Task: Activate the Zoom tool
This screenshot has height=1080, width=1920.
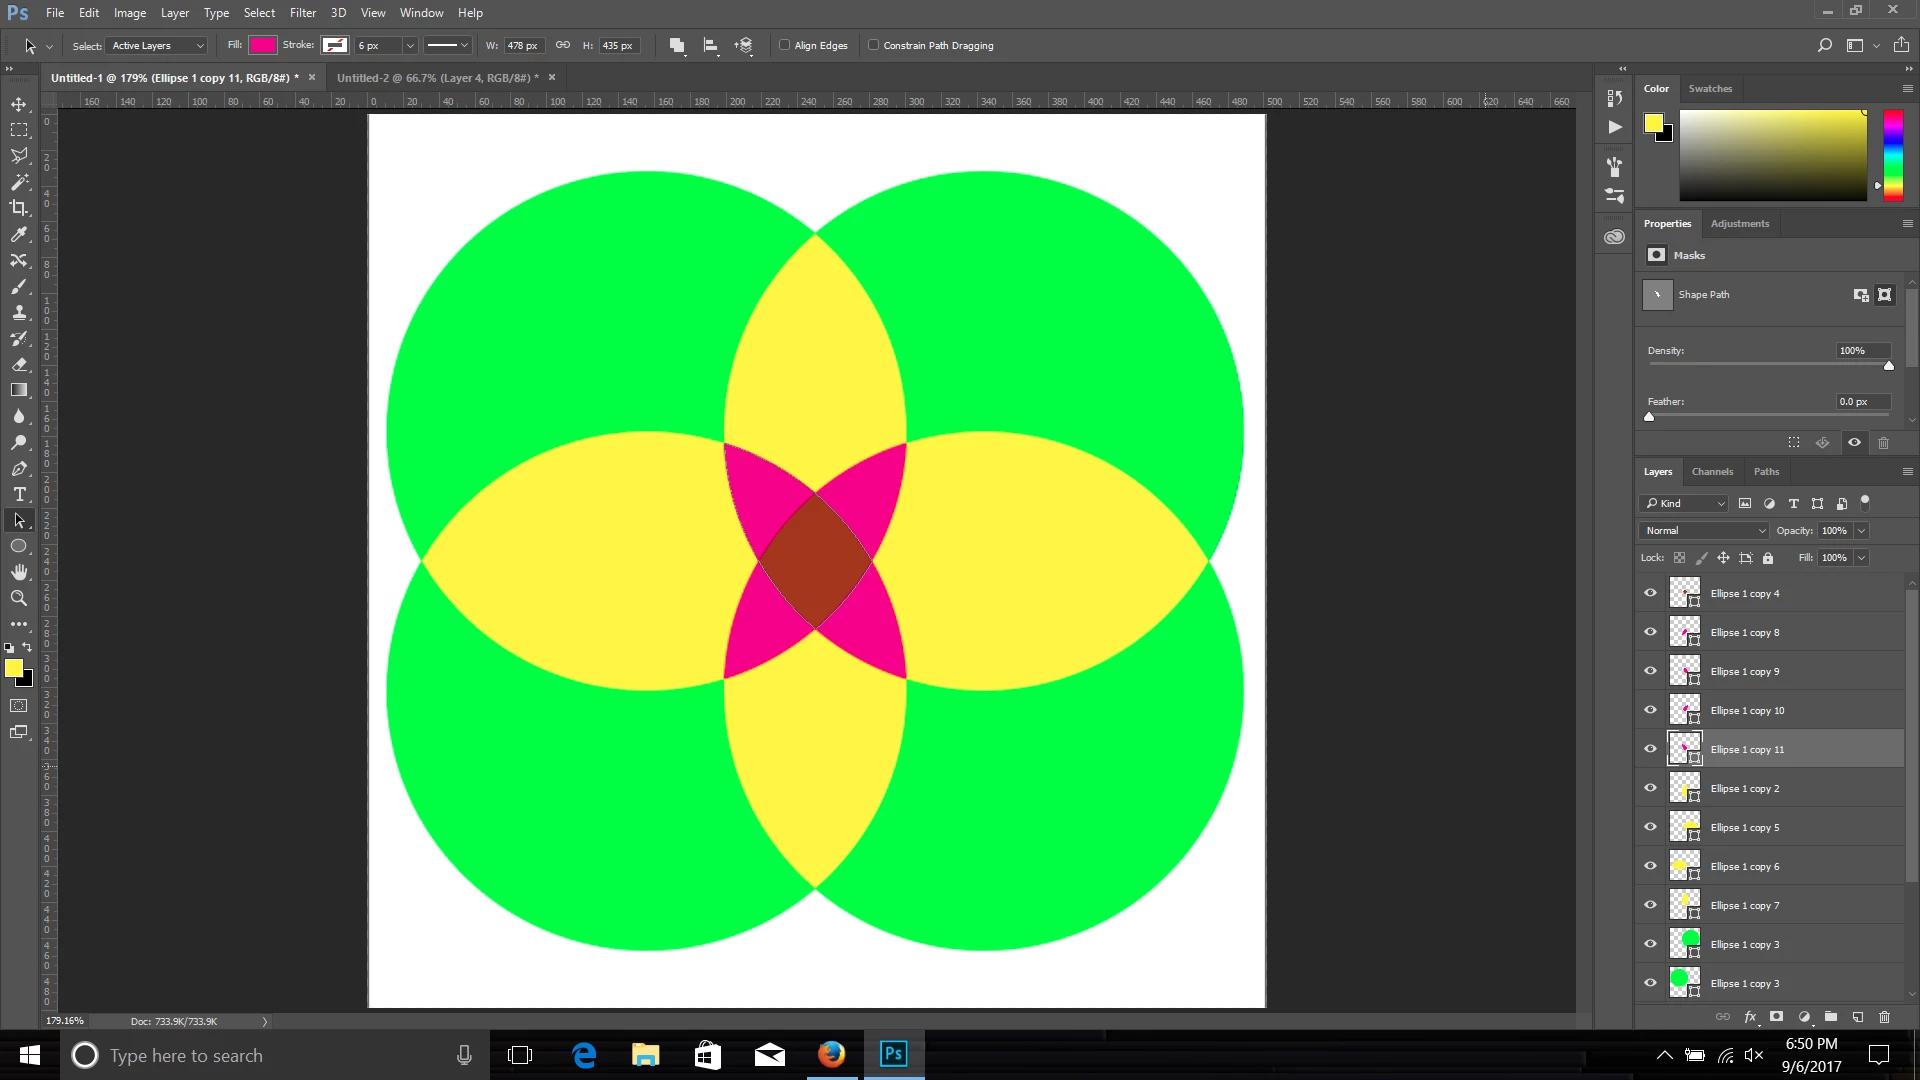Action: pos(19,598)
